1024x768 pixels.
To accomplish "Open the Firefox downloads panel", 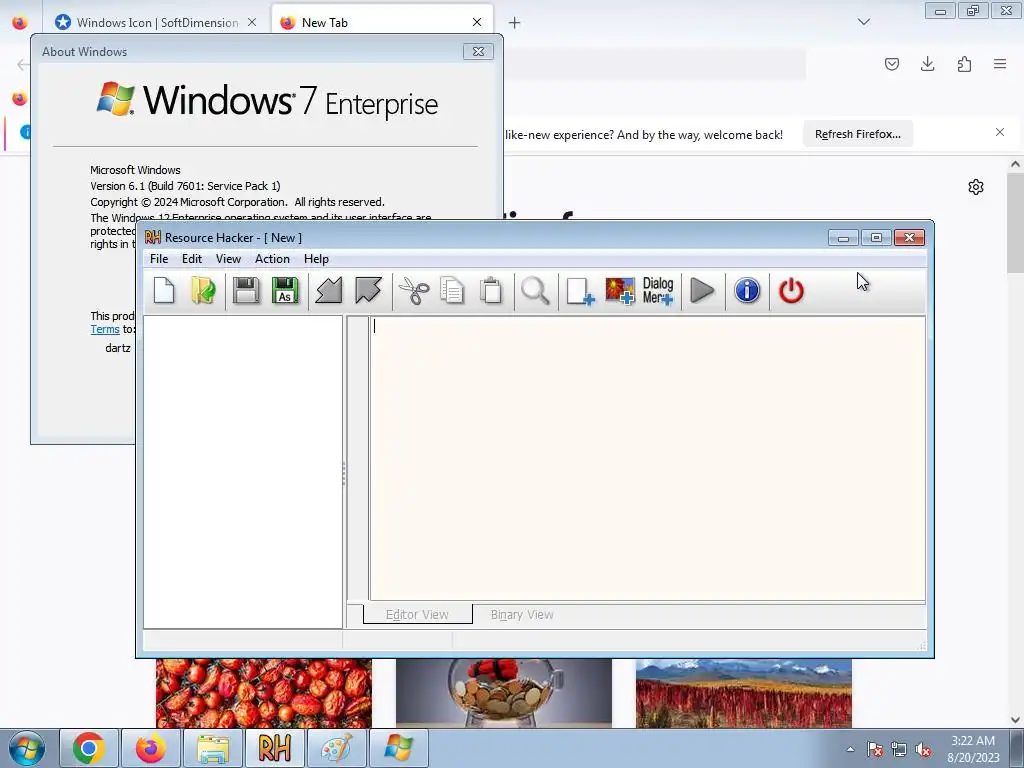I will coord(927,64).
